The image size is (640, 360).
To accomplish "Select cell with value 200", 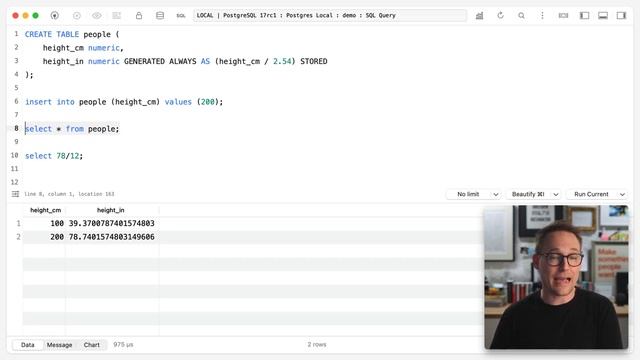I will (x=57, y=237).
